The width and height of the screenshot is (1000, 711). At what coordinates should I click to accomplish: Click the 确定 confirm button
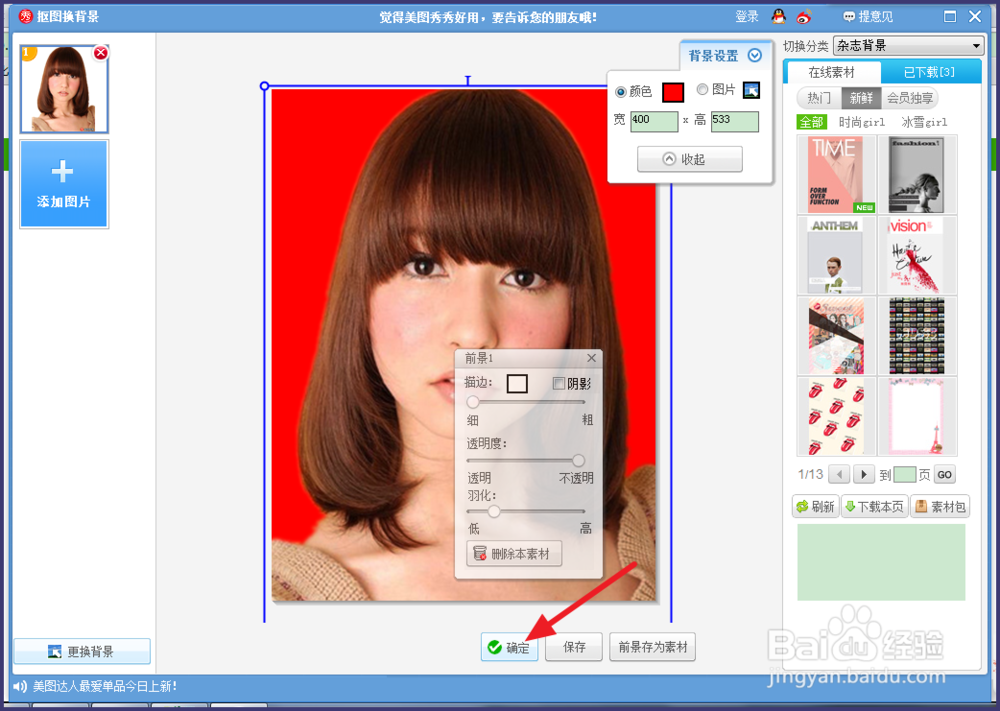[x=510, y=647]
